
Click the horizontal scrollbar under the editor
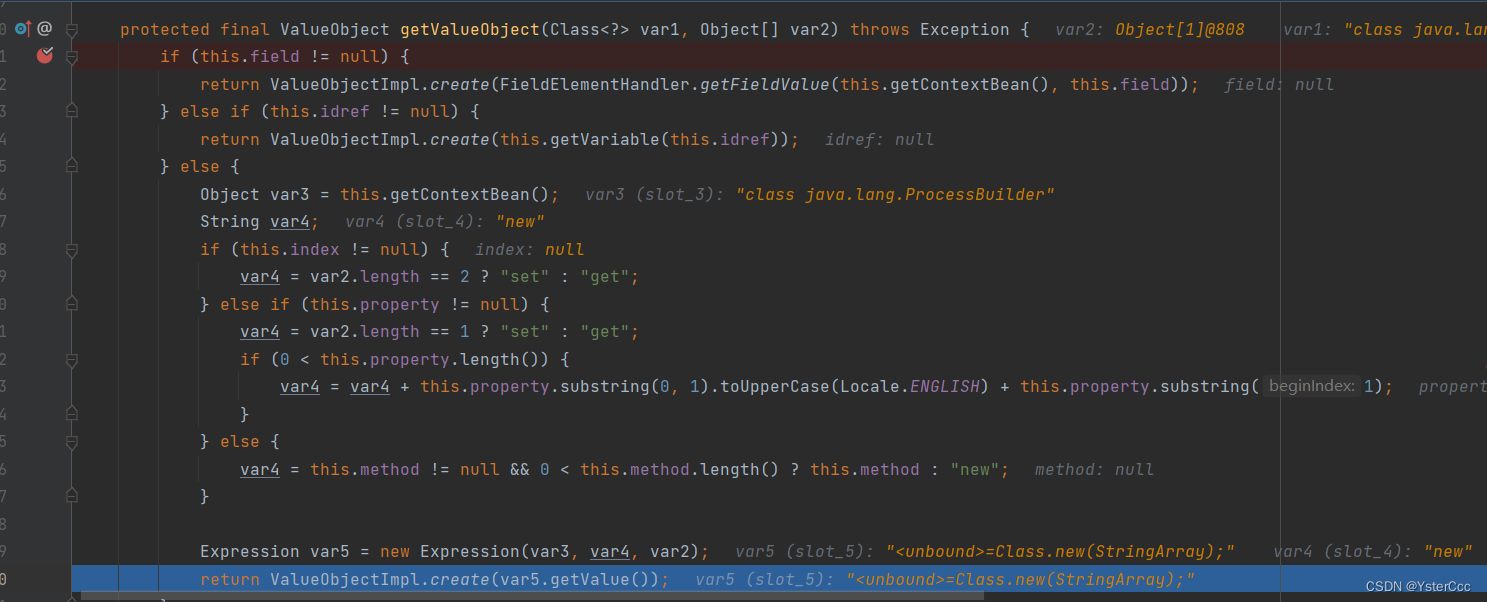pos(532,596)
